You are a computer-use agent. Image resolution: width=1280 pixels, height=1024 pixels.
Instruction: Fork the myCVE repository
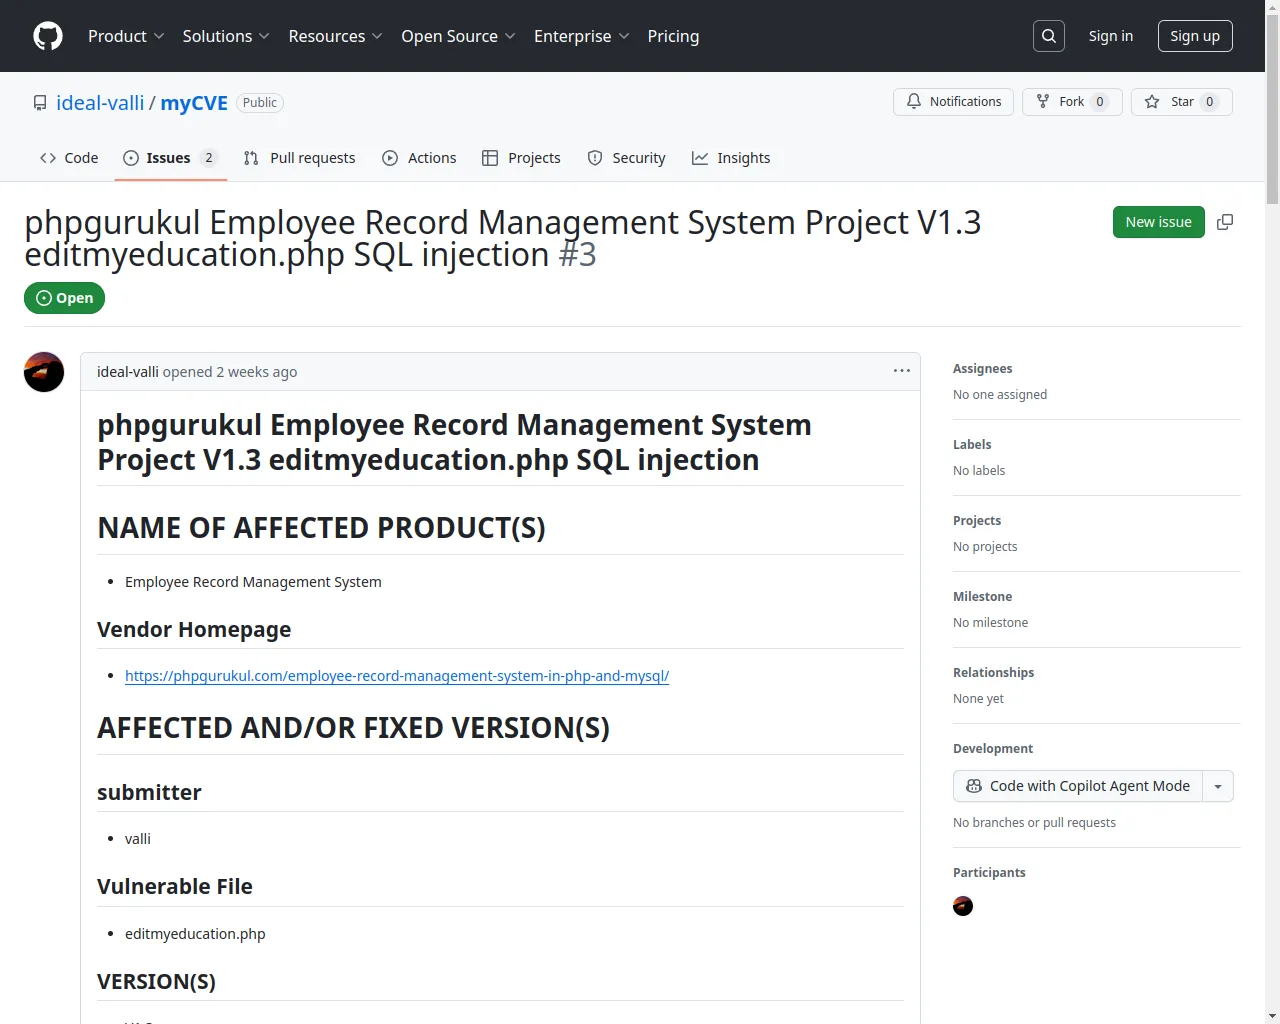(x=1072, y=102)
